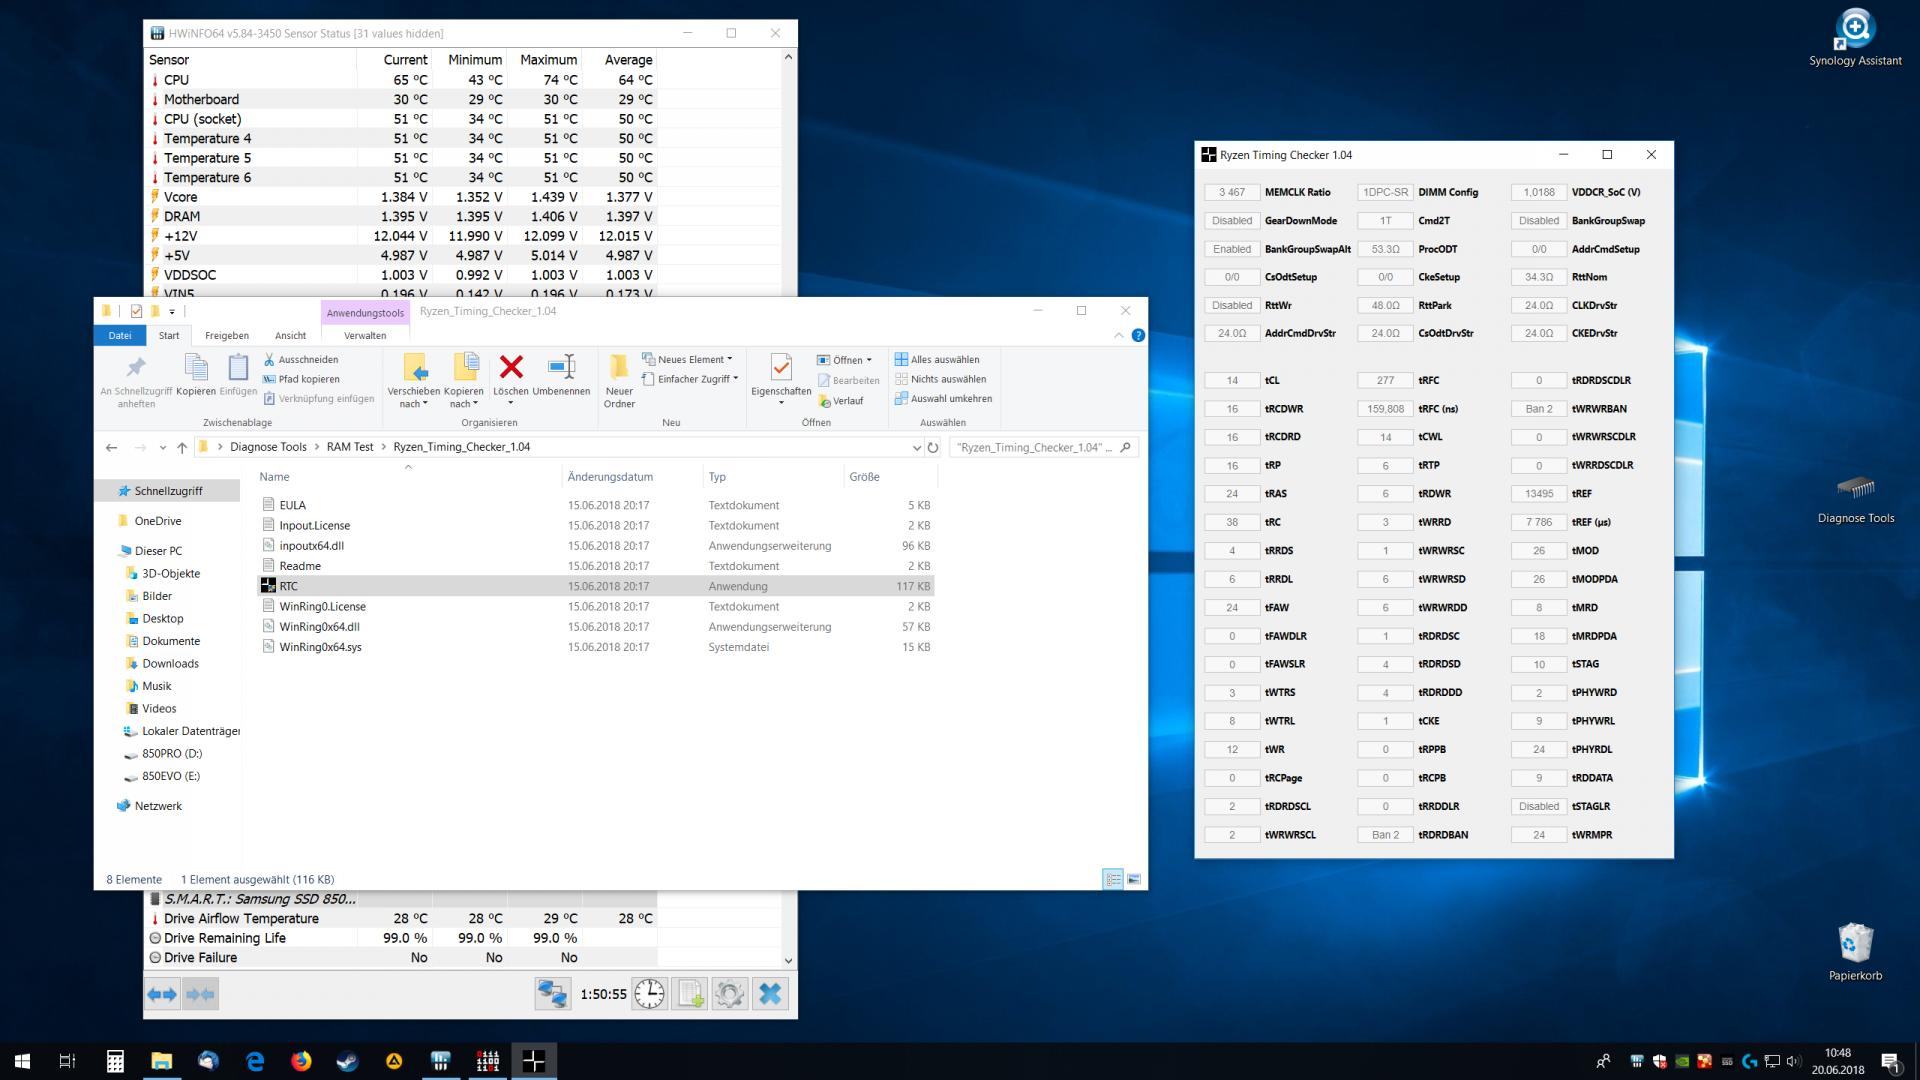Open Verwalten ribbon tab

(x=365, y=336)
